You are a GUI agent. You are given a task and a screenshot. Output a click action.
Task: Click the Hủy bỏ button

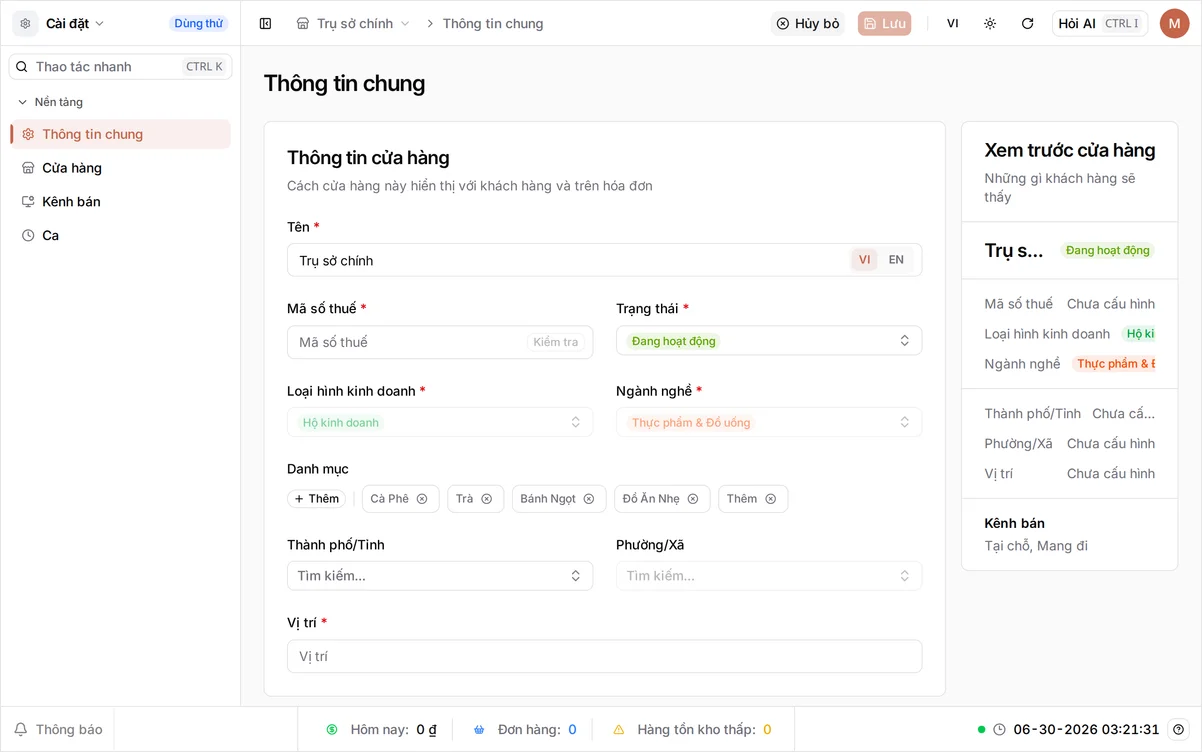pyautogui.click(x=807, y=23)
